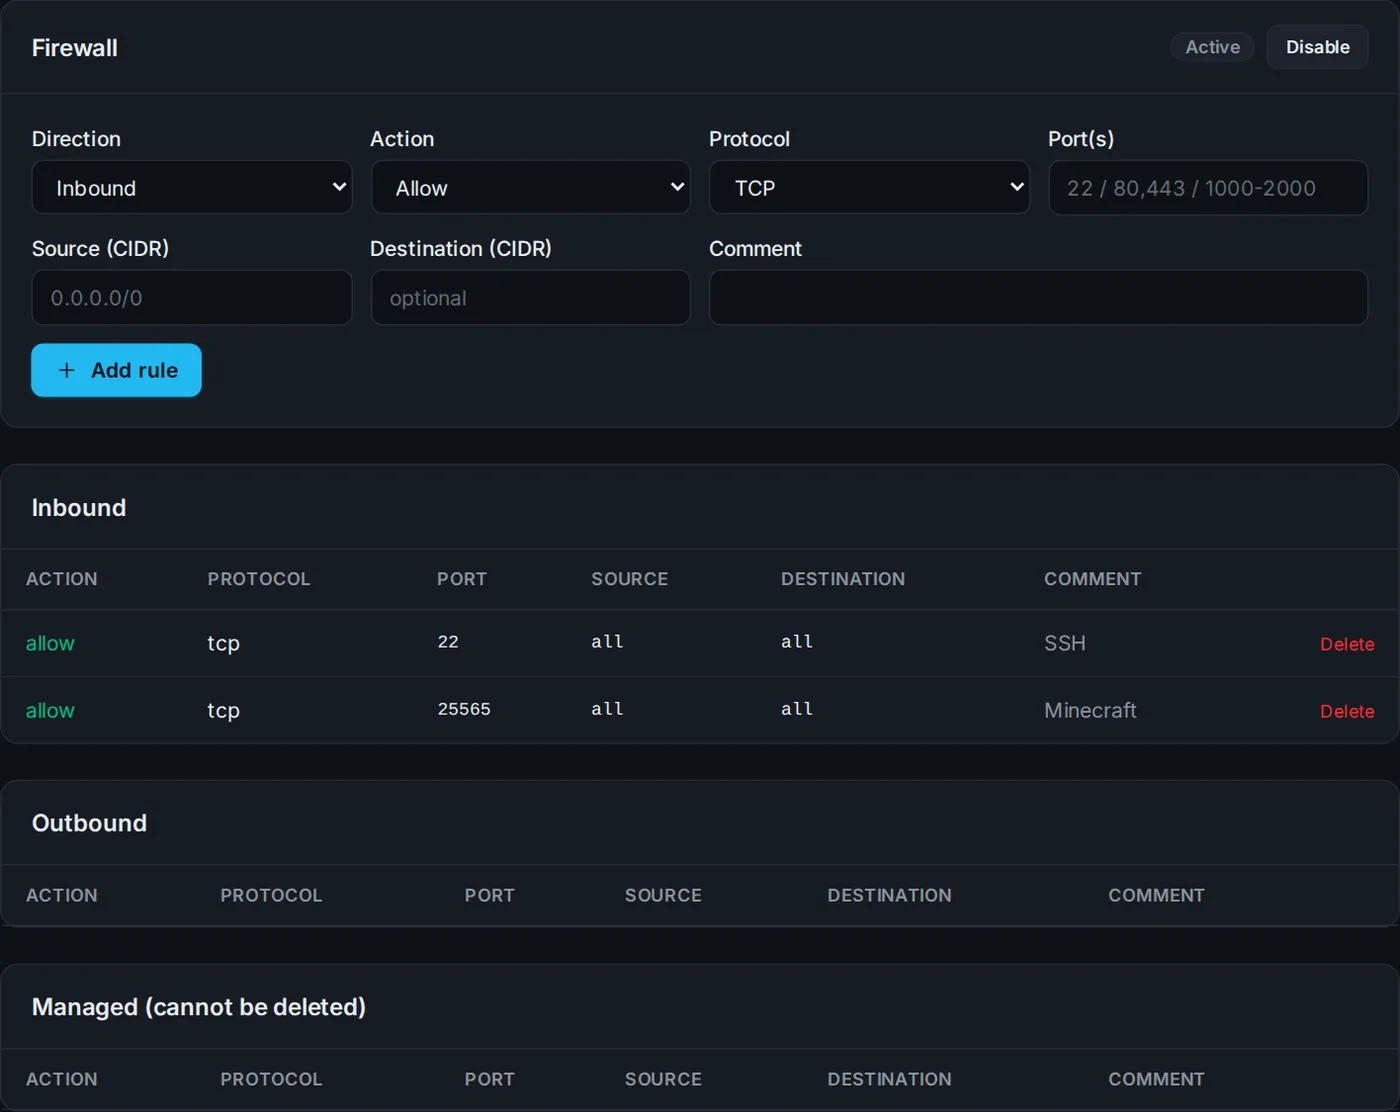
Task: Delete the Minecraft inbound rule
Action: (1347, 711)
